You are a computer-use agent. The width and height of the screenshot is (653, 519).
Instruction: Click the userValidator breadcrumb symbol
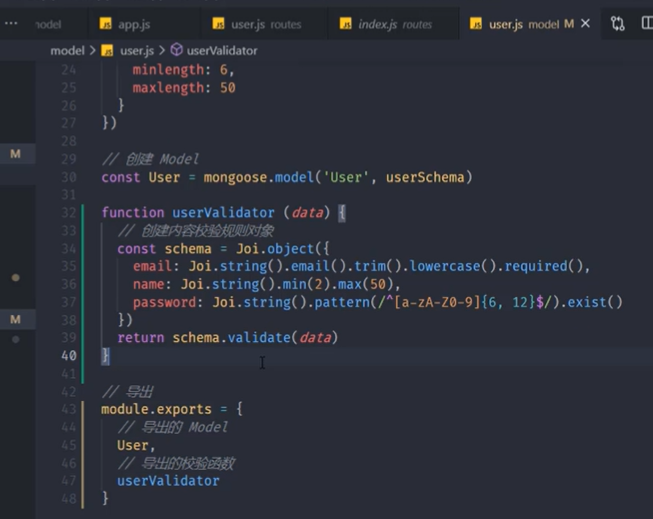[x=222, y=51]
